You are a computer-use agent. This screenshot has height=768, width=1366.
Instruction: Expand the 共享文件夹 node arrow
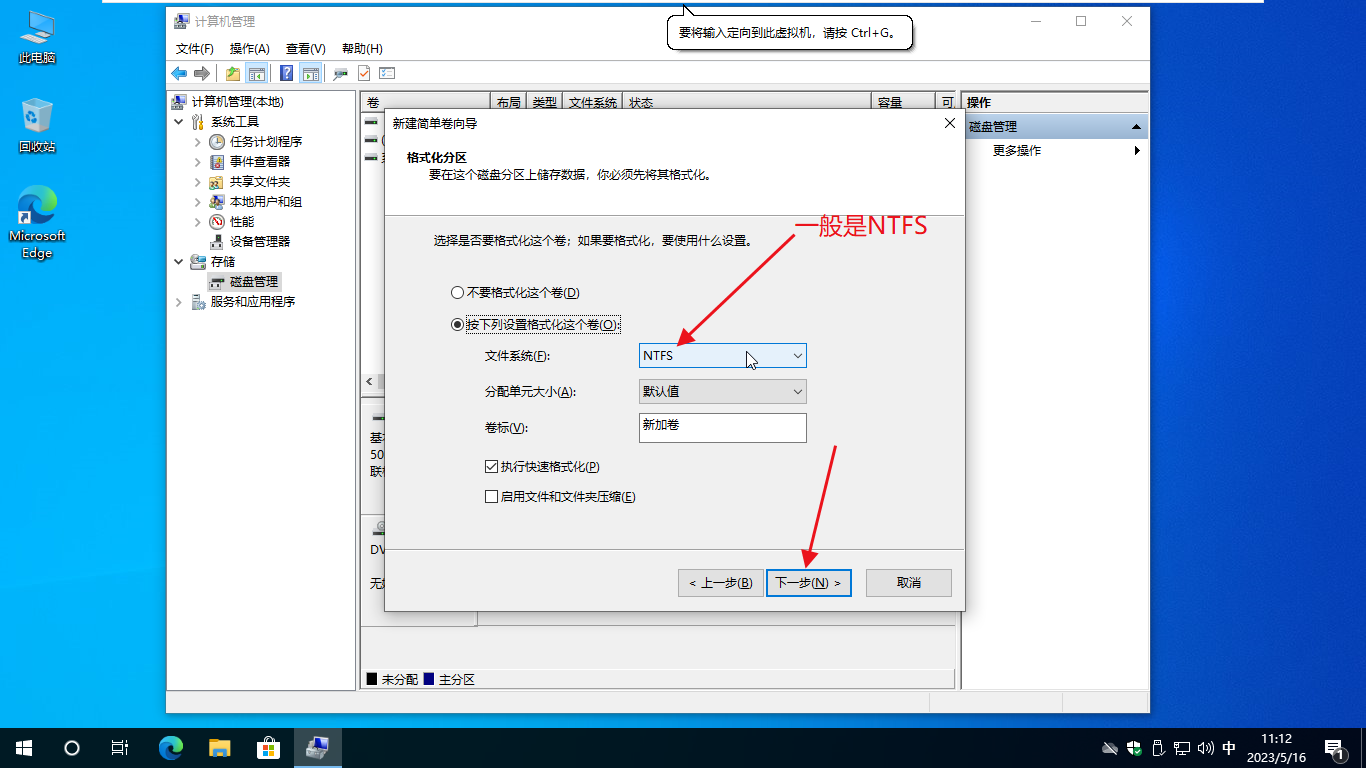197,182
